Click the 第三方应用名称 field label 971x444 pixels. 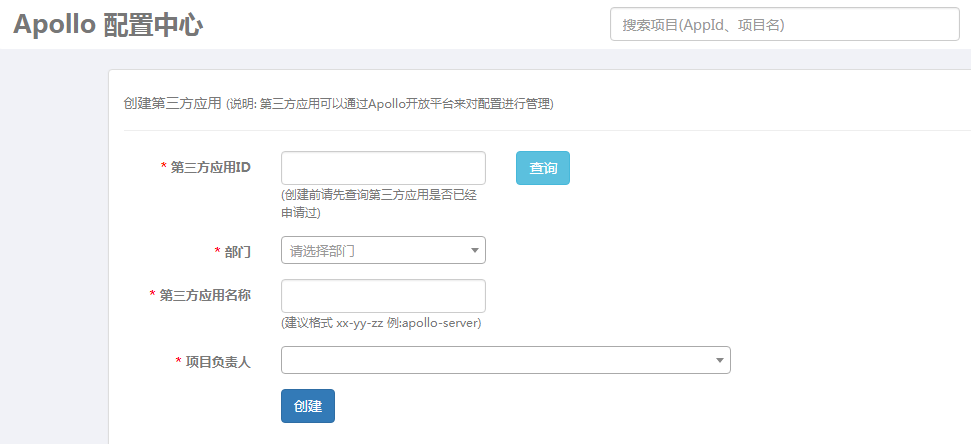point(205,295)
